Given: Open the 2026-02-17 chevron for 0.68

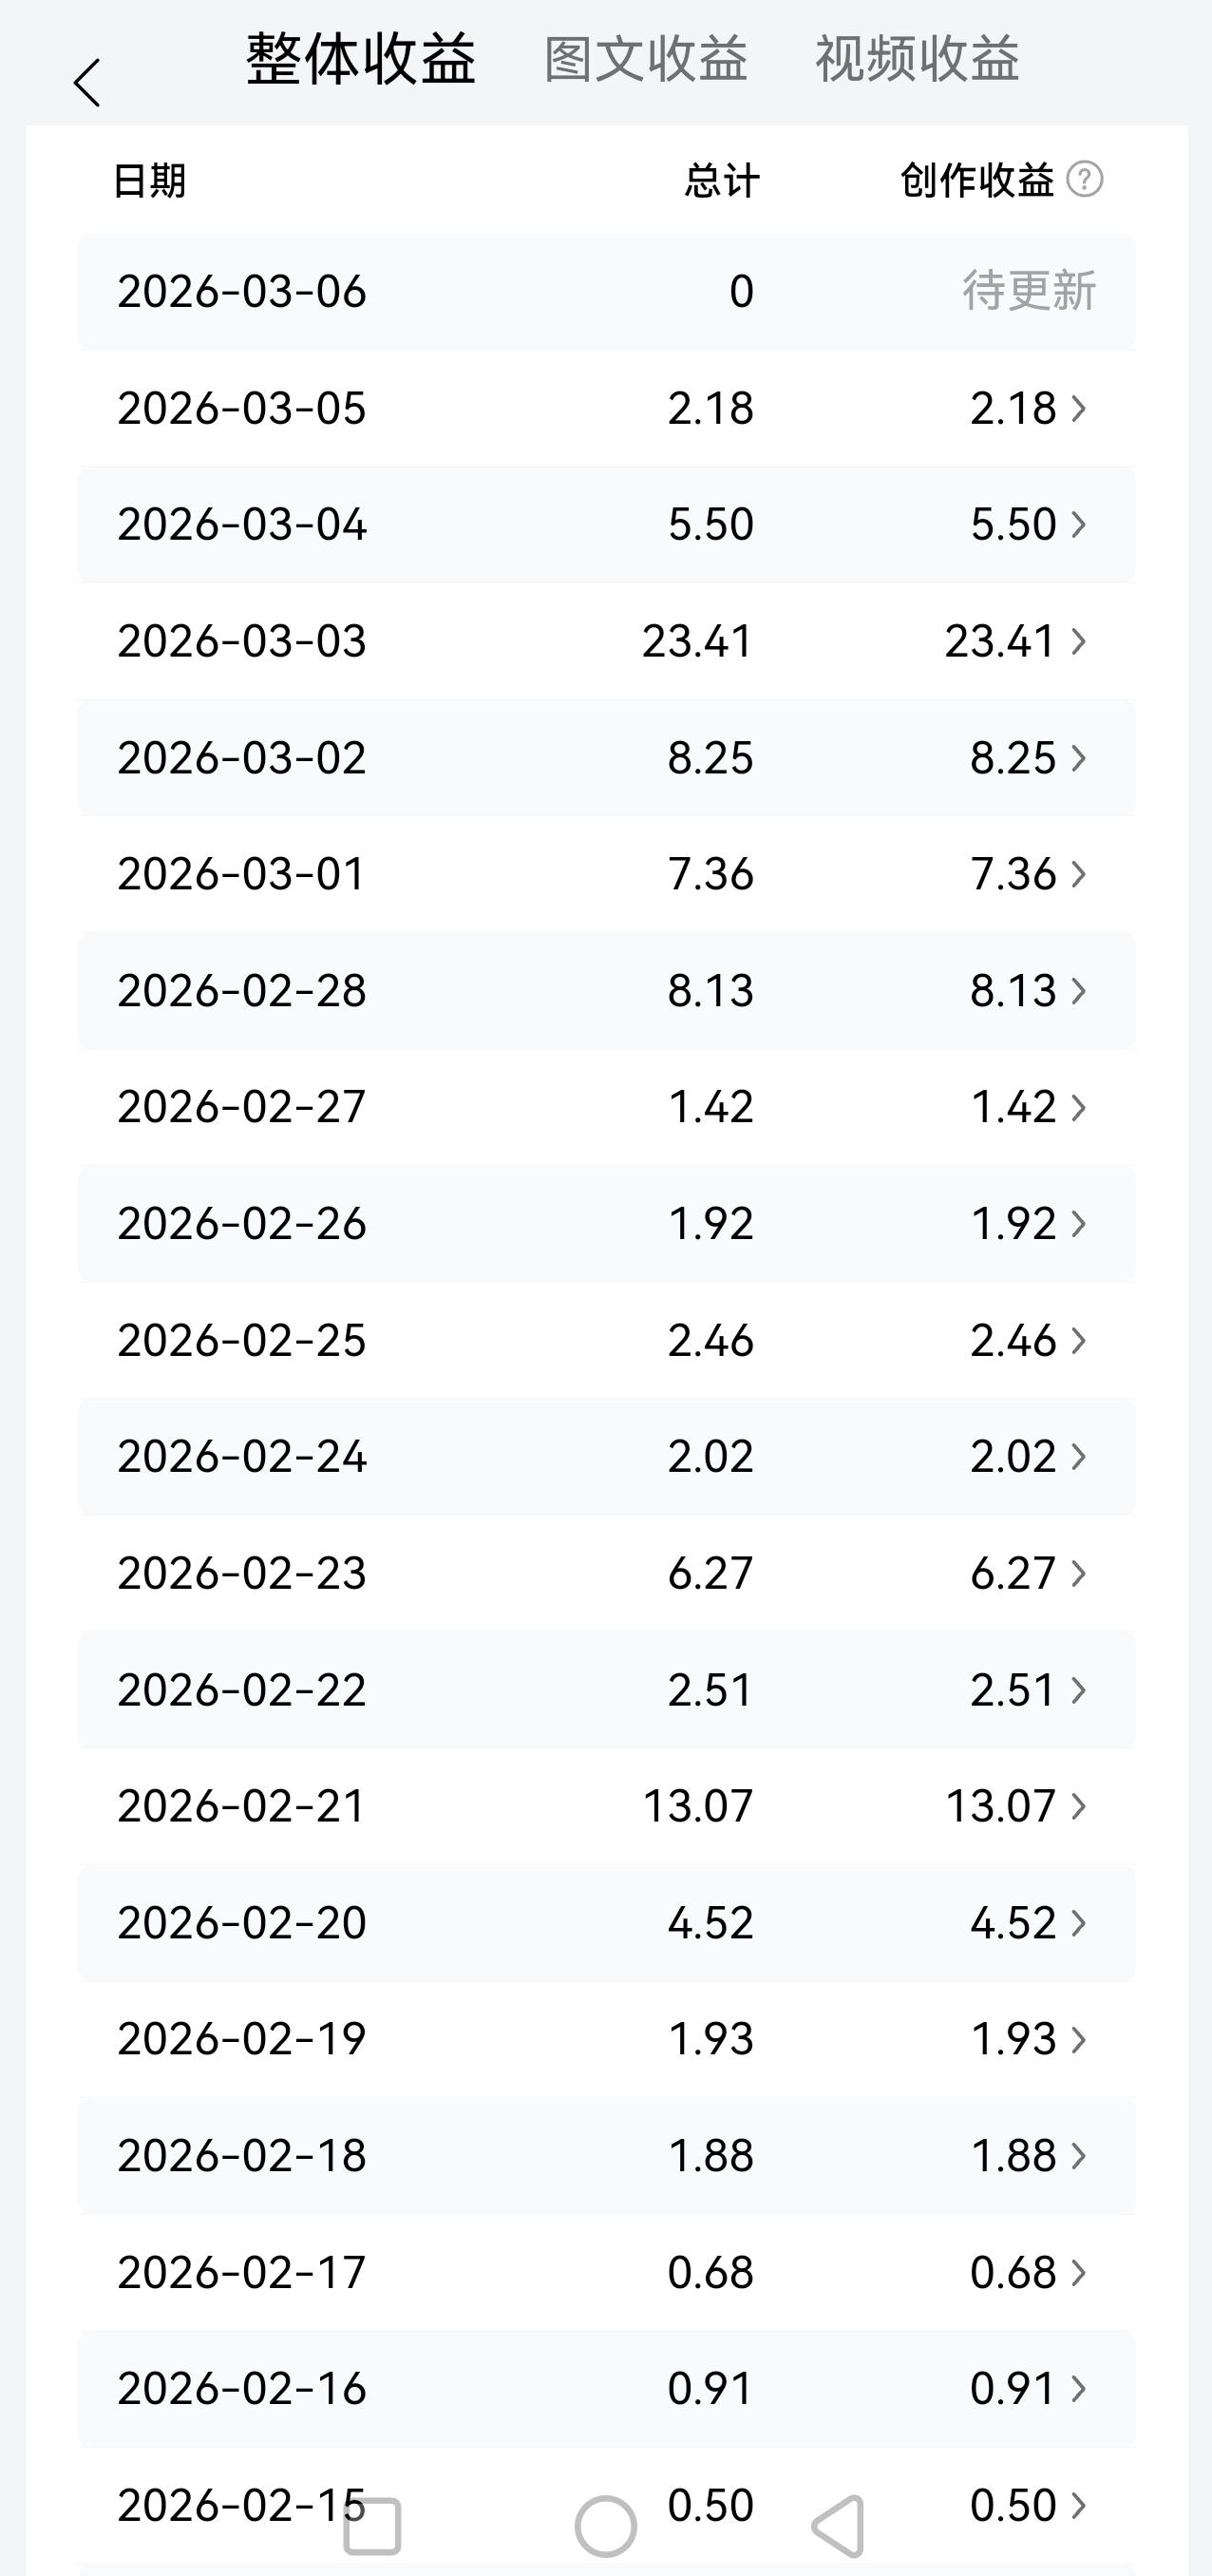Looking at the screenshot, I should click(x=1078, y=2272).
